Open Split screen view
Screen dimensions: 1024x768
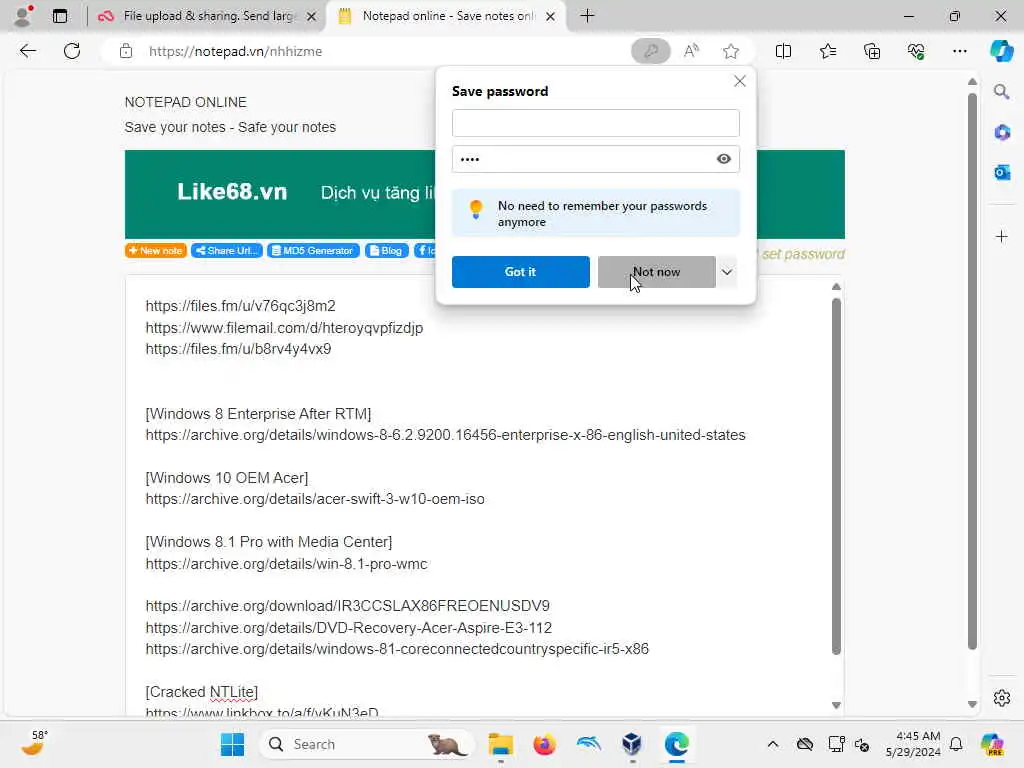click(x=783, y=51)
